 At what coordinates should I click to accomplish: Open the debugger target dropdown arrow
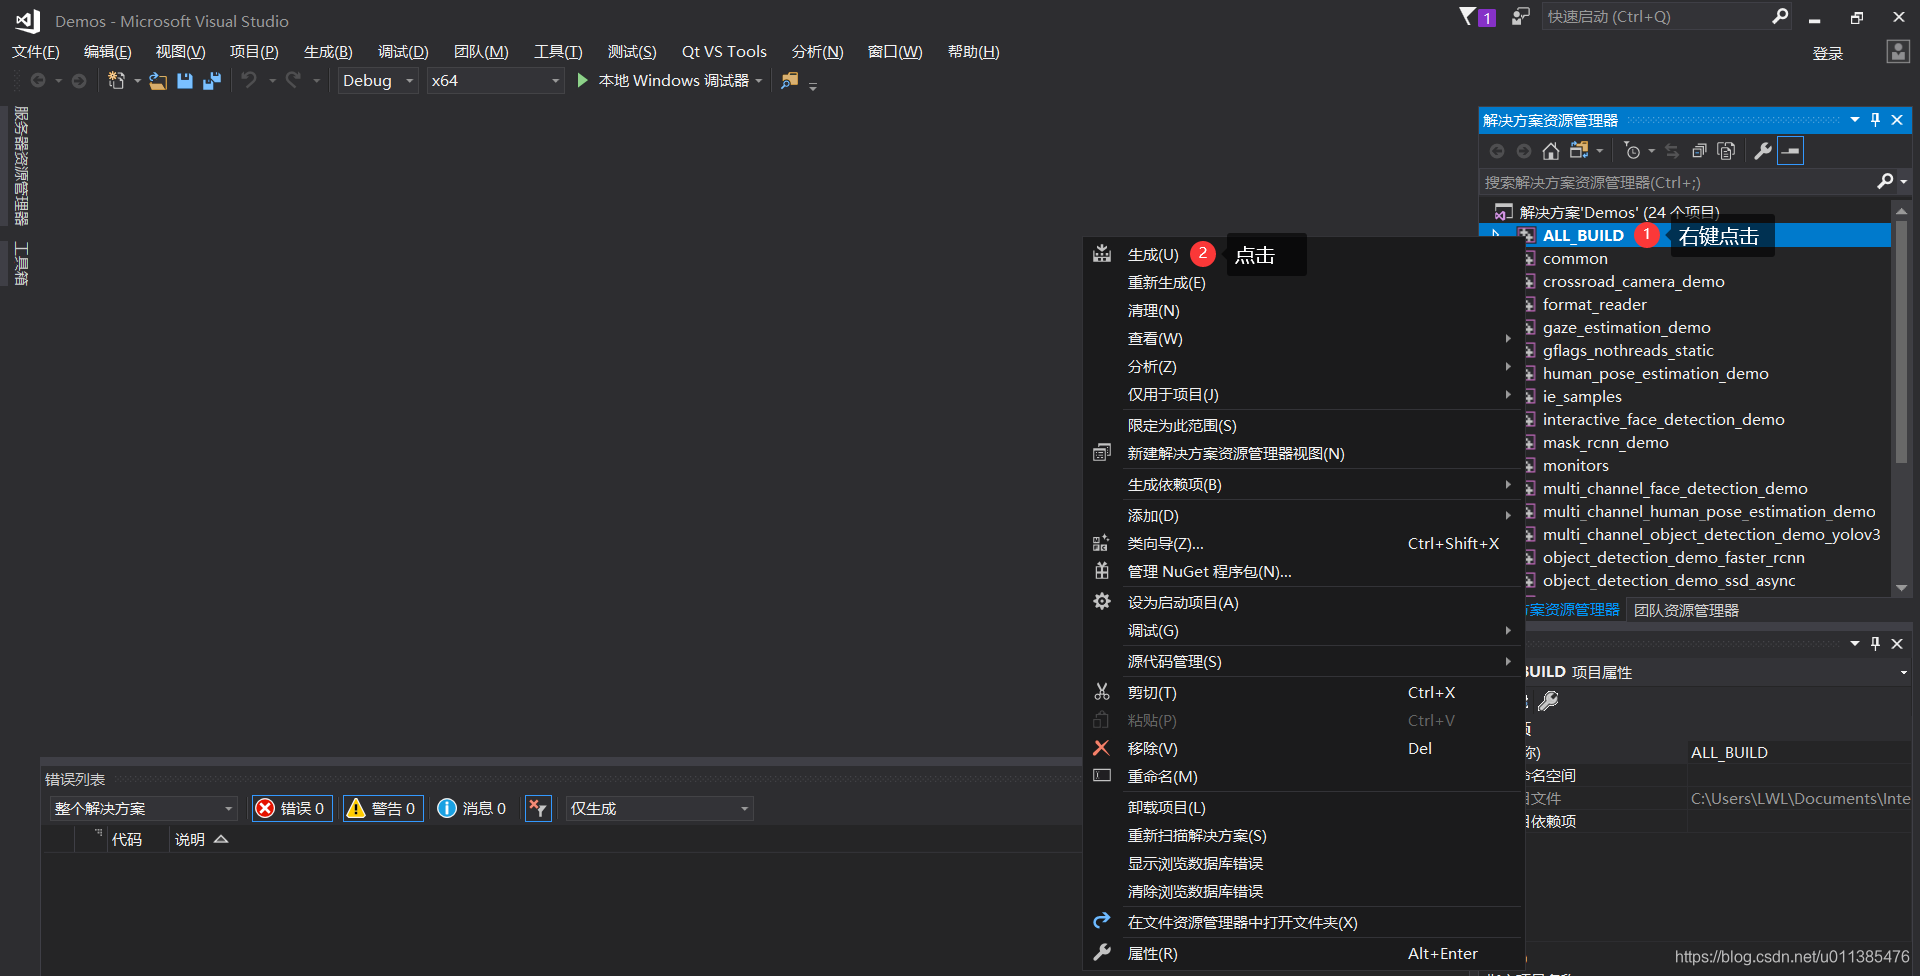pos(759,81)
